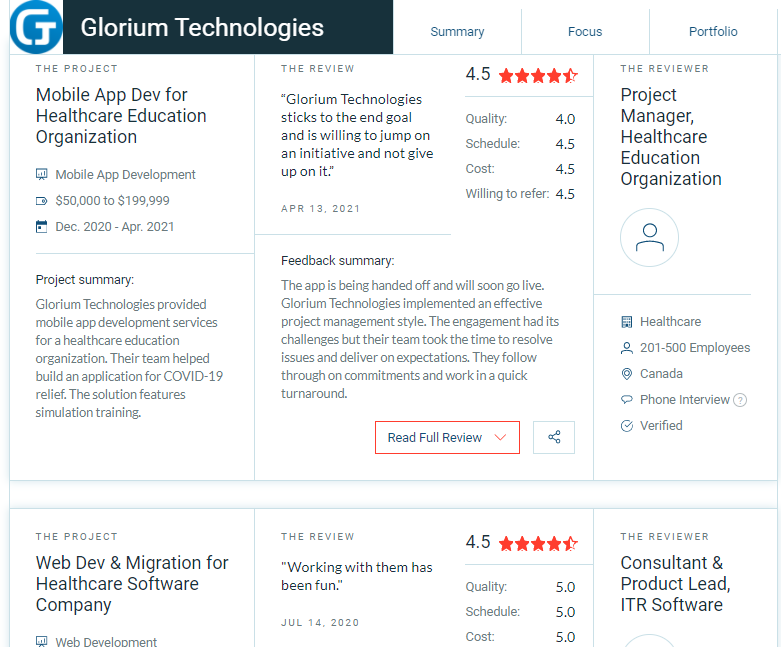Click the share icon button
The image size is (781, 647).
pos(554,437)
